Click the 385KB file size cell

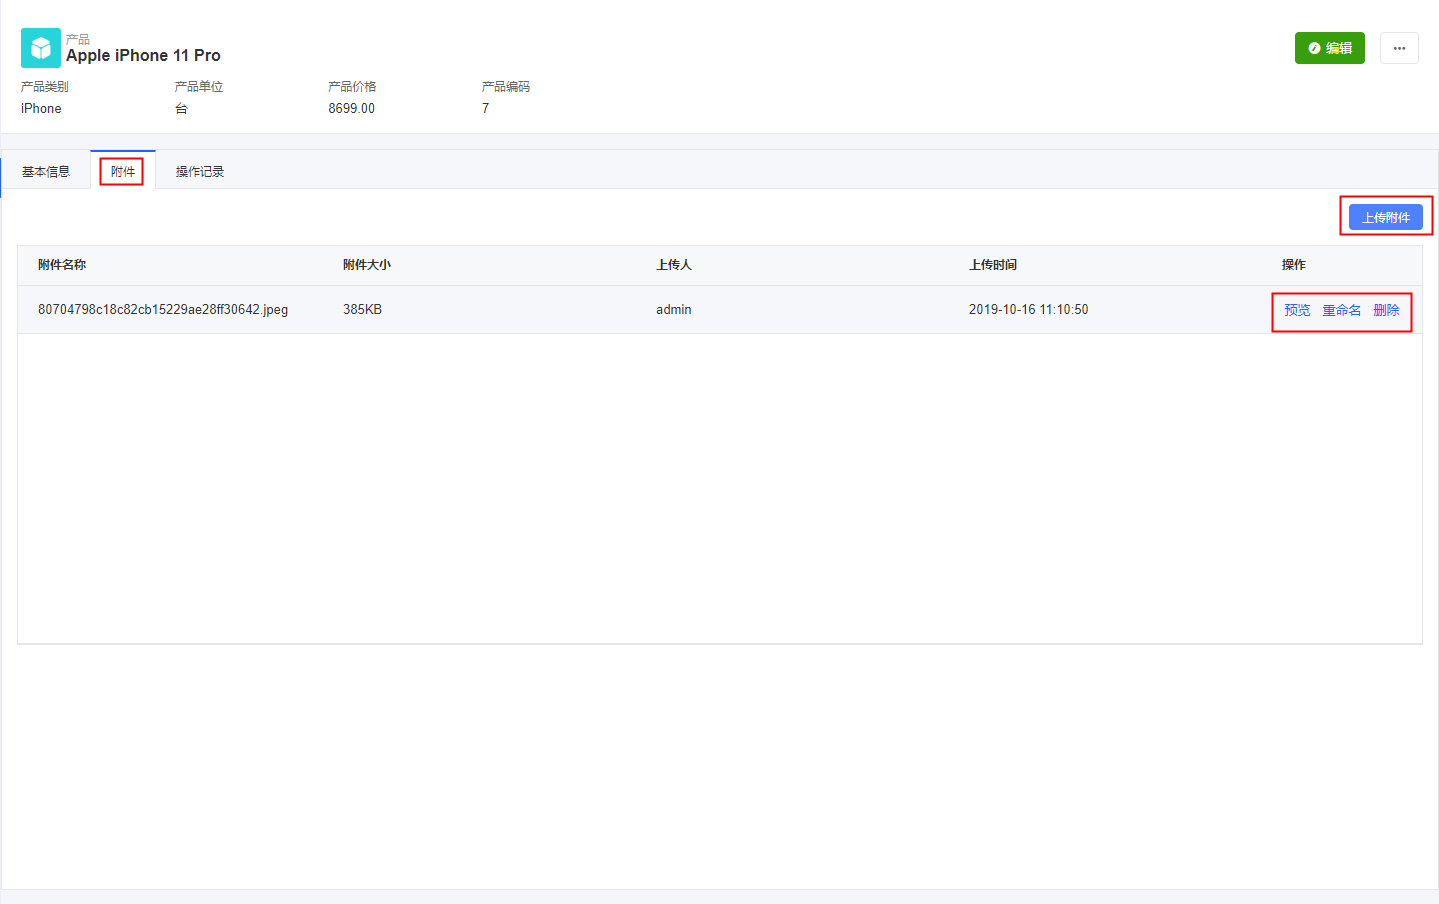pyautogui.click(x=362, y=310)
